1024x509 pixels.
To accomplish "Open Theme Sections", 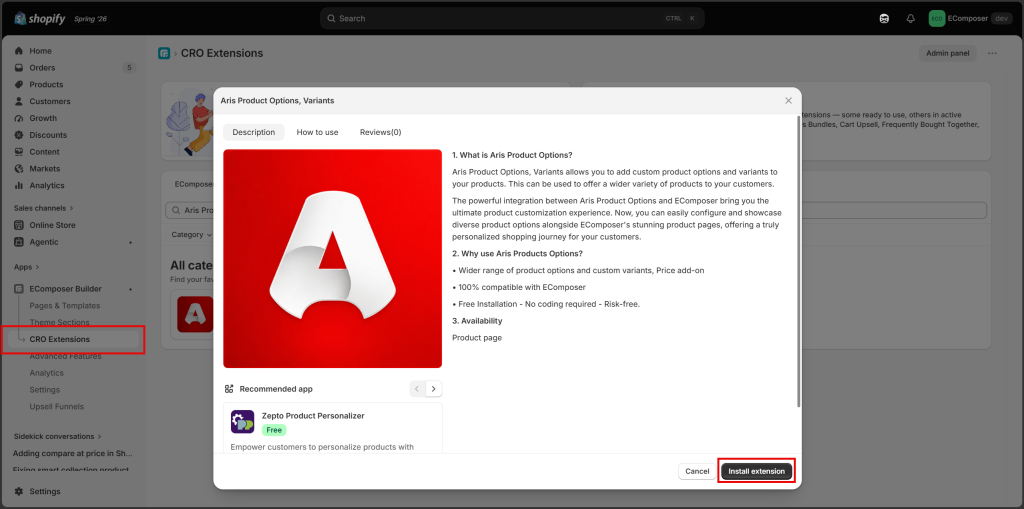I will [x=59, y=322].
